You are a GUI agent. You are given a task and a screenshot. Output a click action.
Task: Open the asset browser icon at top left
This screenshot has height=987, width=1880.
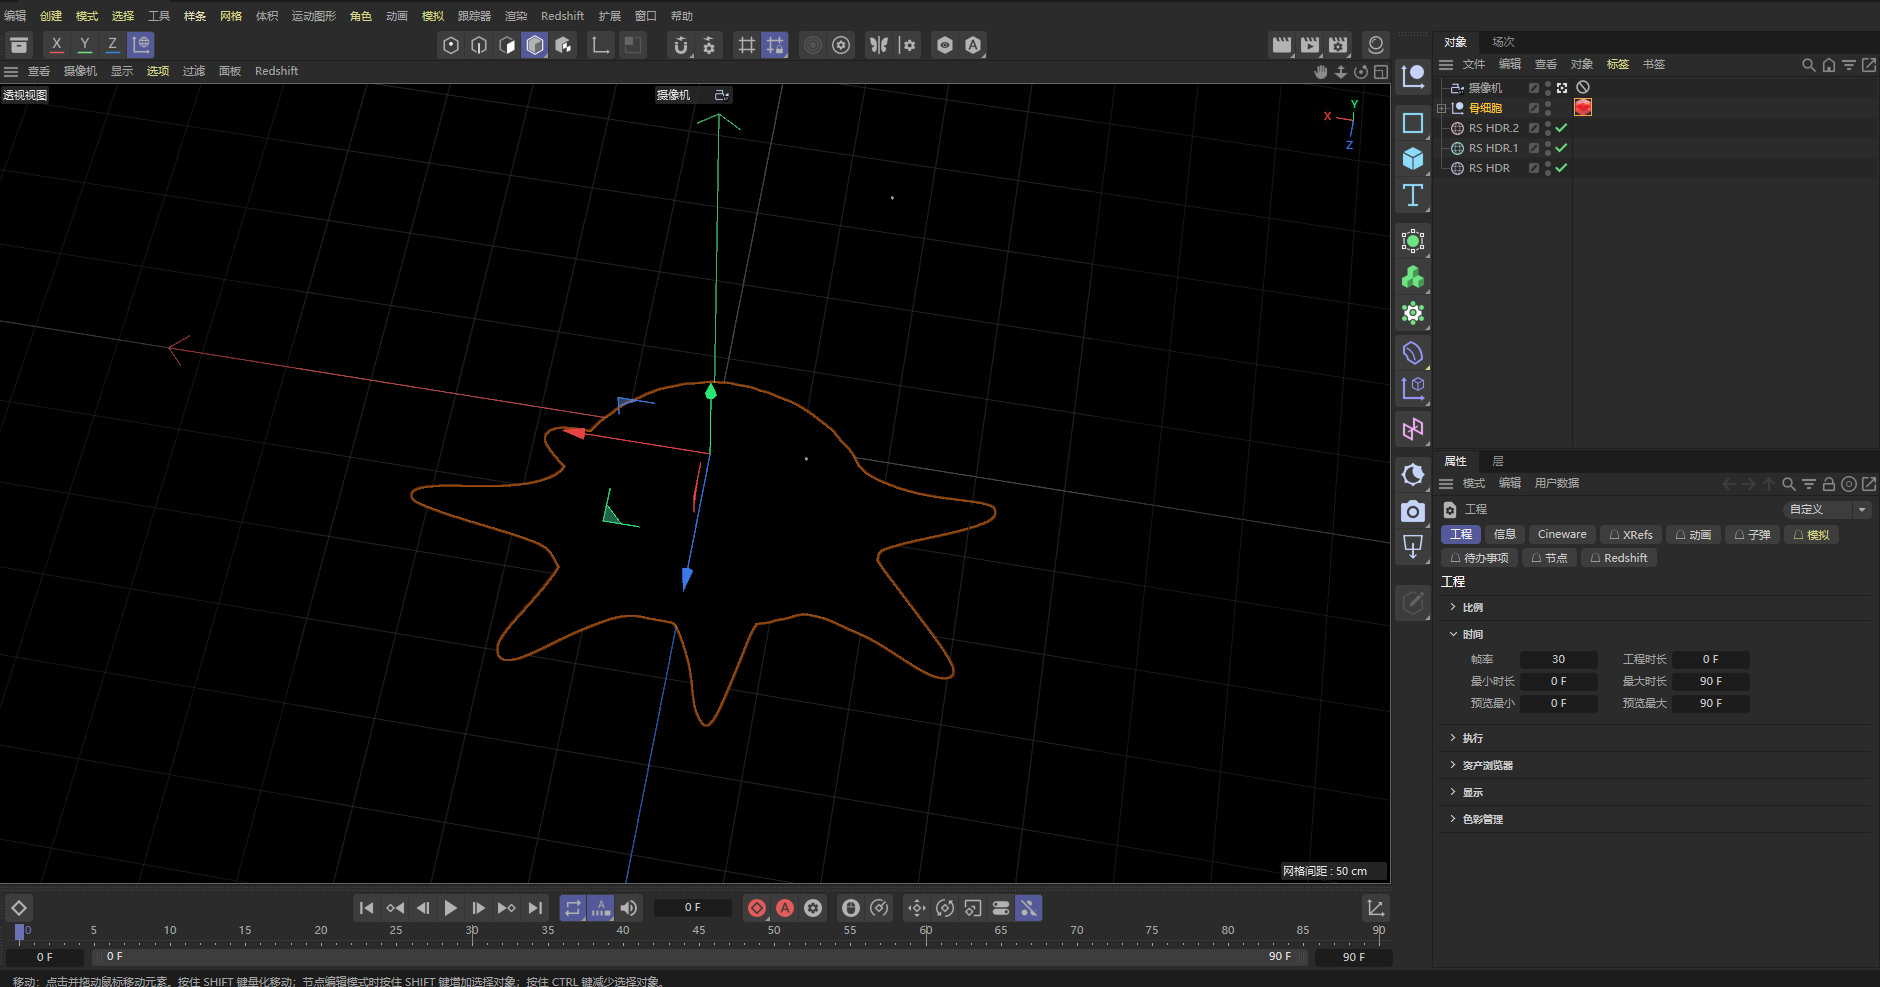19,45
